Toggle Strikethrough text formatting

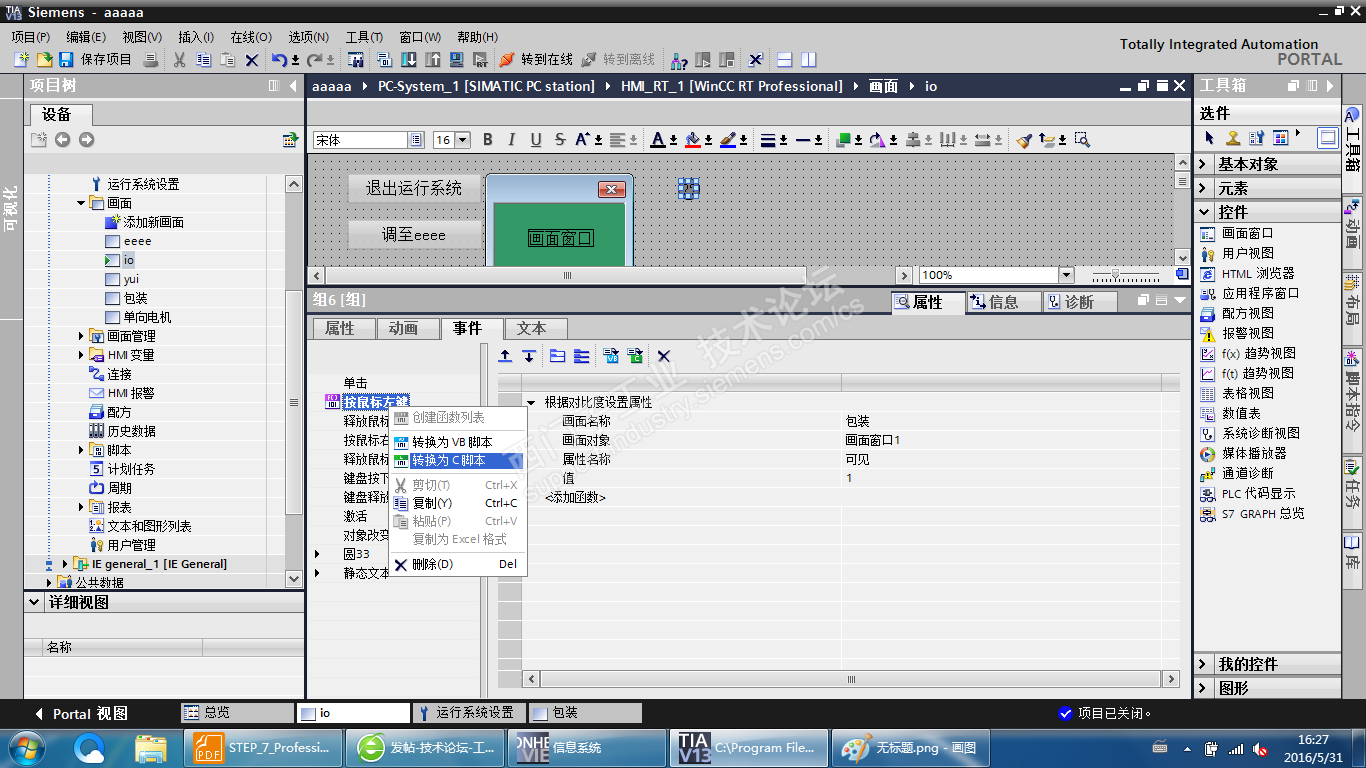tap(560, 140)
